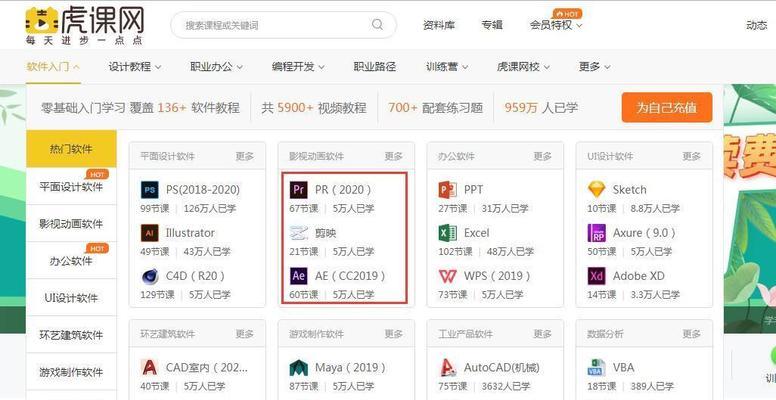Click 更多 in the UI设计软件 card
776x400 pixels.
coord(691,156)
